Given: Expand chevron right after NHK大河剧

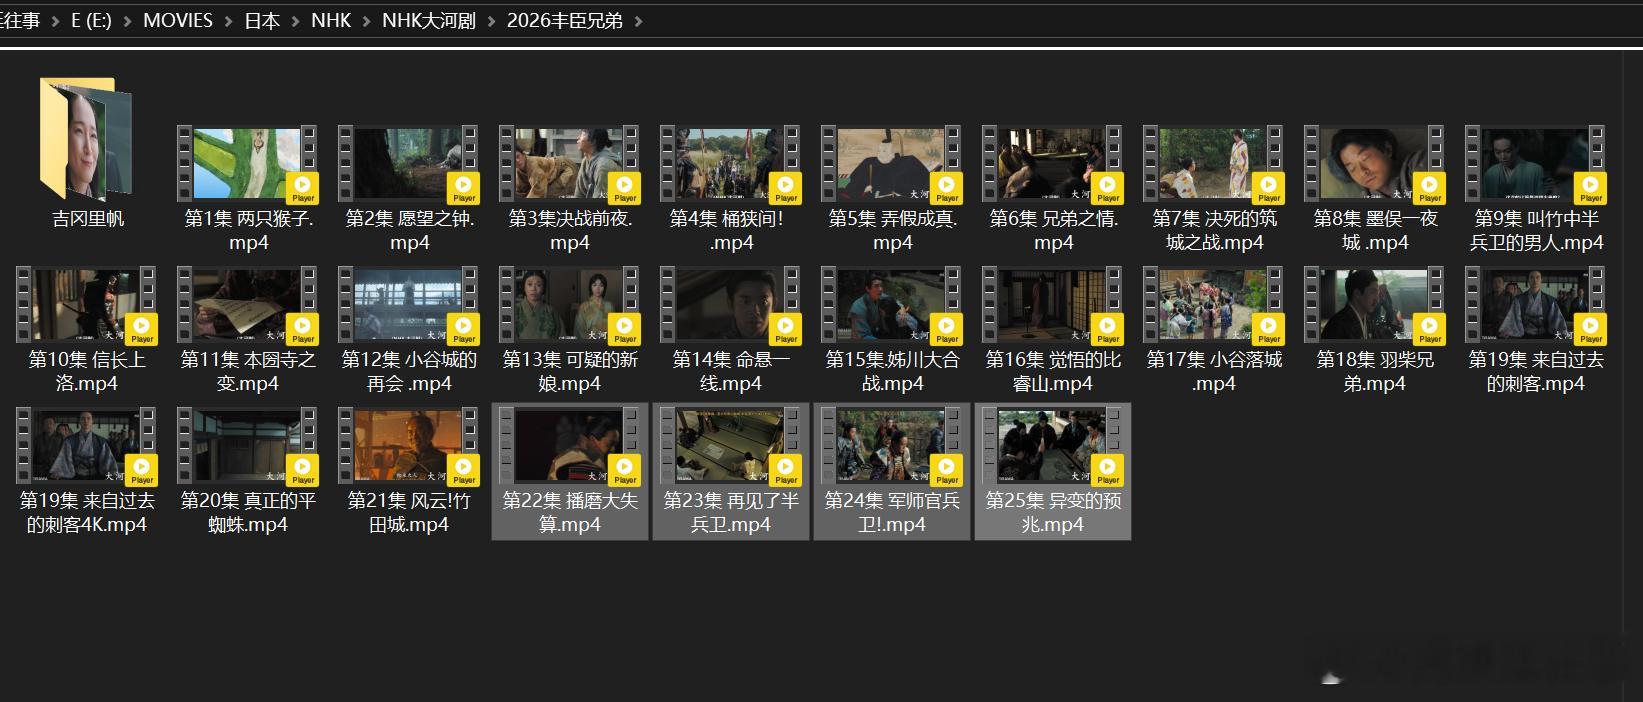Looking at the screenshot, I should tap(492, 20).
